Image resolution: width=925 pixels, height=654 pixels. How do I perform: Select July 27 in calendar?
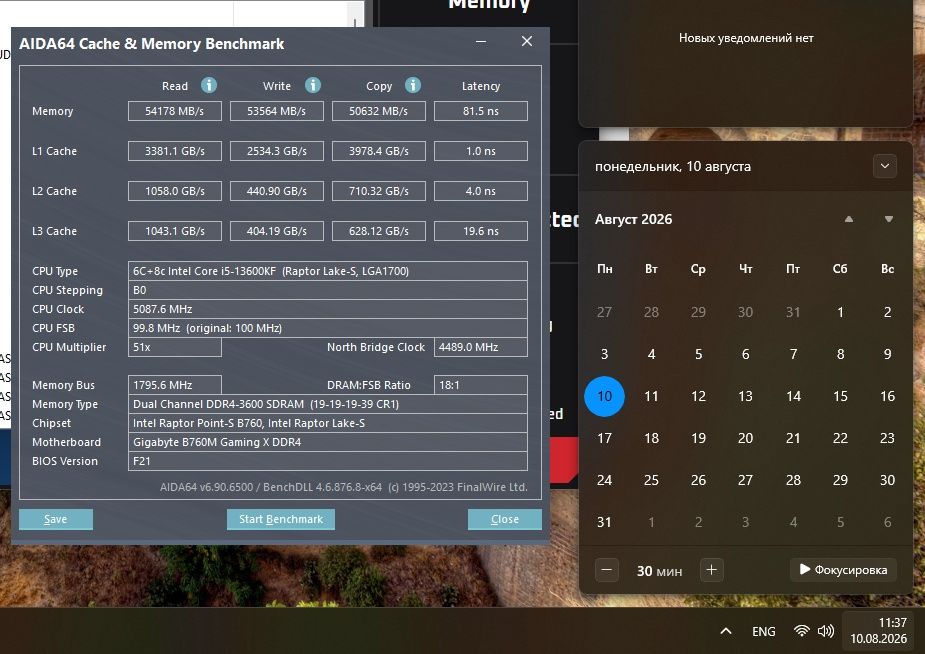[x=604, y=312]
